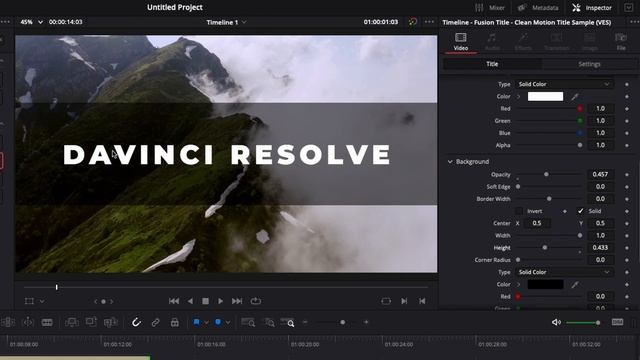The width and height of the screenshot is (640, 360).
Task: Open the Background Type Solid Color dropdown
Action: point(564,272)
